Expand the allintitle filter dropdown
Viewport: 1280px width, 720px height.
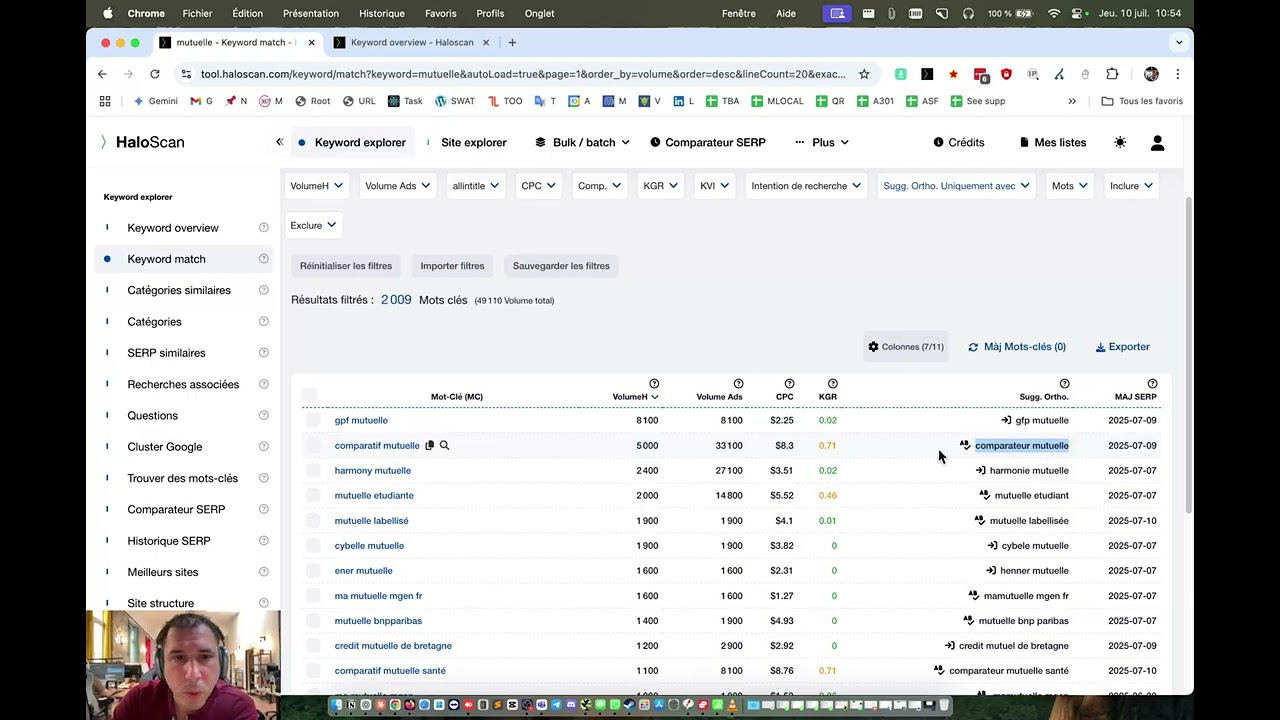[x=475, y=186]
